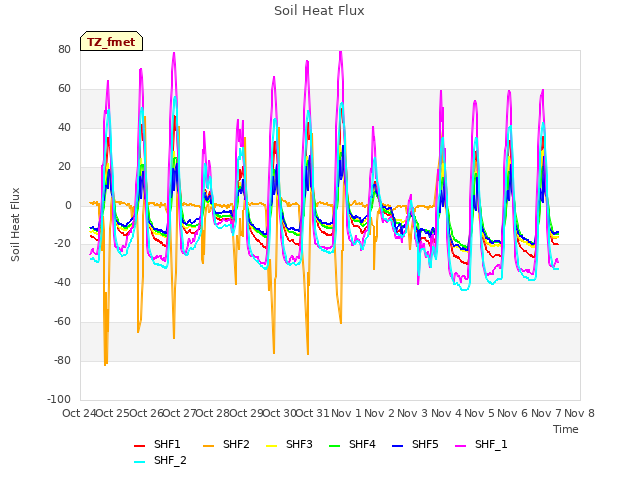Select the SHF2 legend label
This screenshot has height=480, width=640.
[236, 444]
